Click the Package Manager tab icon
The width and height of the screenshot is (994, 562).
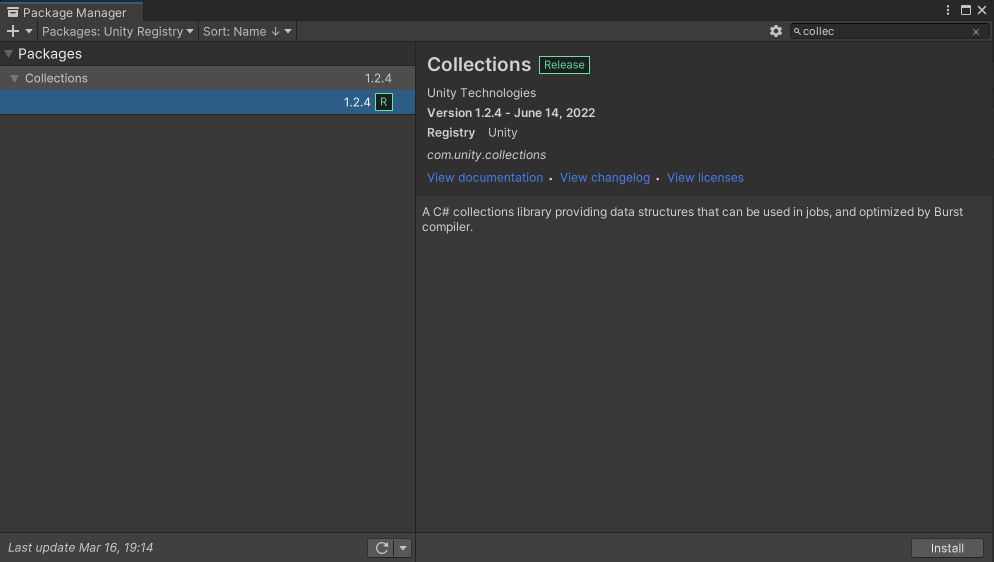click(x=13, y=12)
